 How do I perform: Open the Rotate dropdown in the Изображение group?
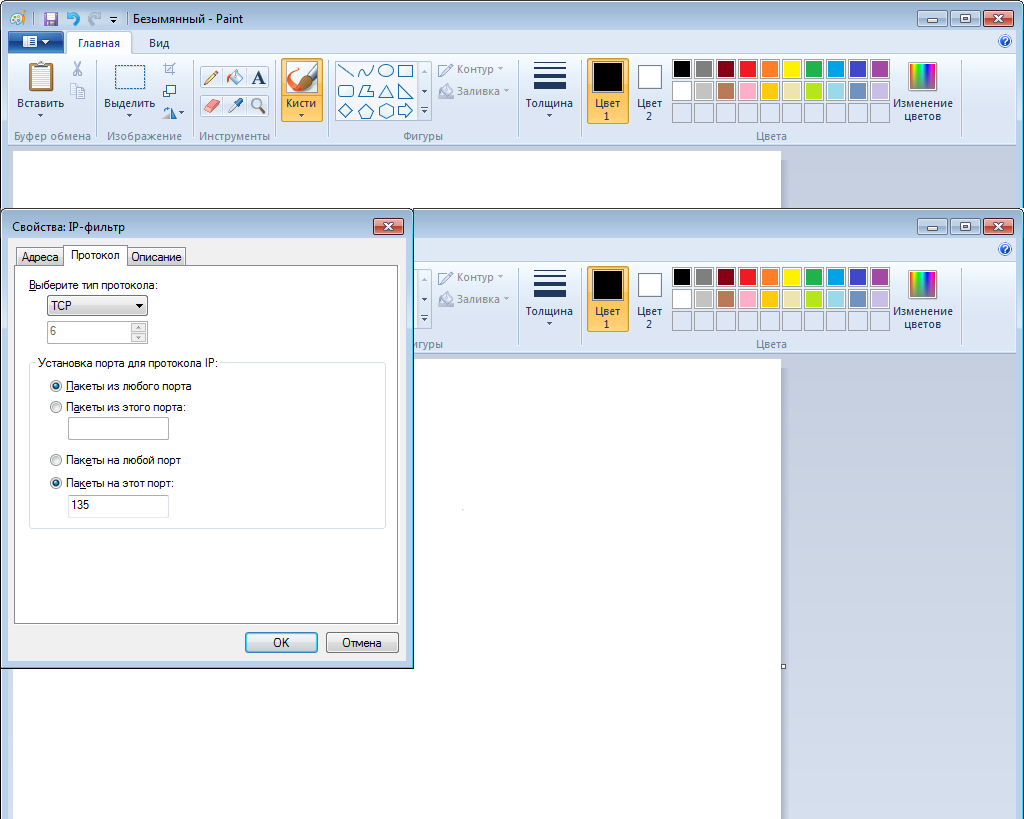click(x=173, y=112)
